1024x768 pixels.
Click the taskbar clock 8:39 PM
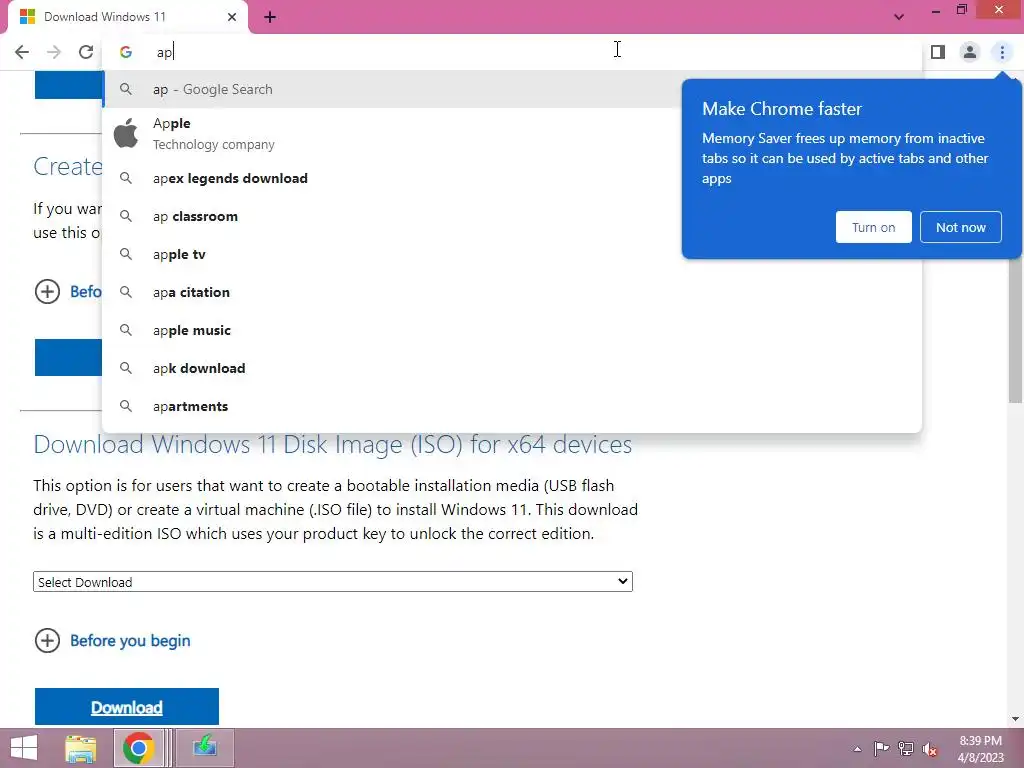point(980,749)
